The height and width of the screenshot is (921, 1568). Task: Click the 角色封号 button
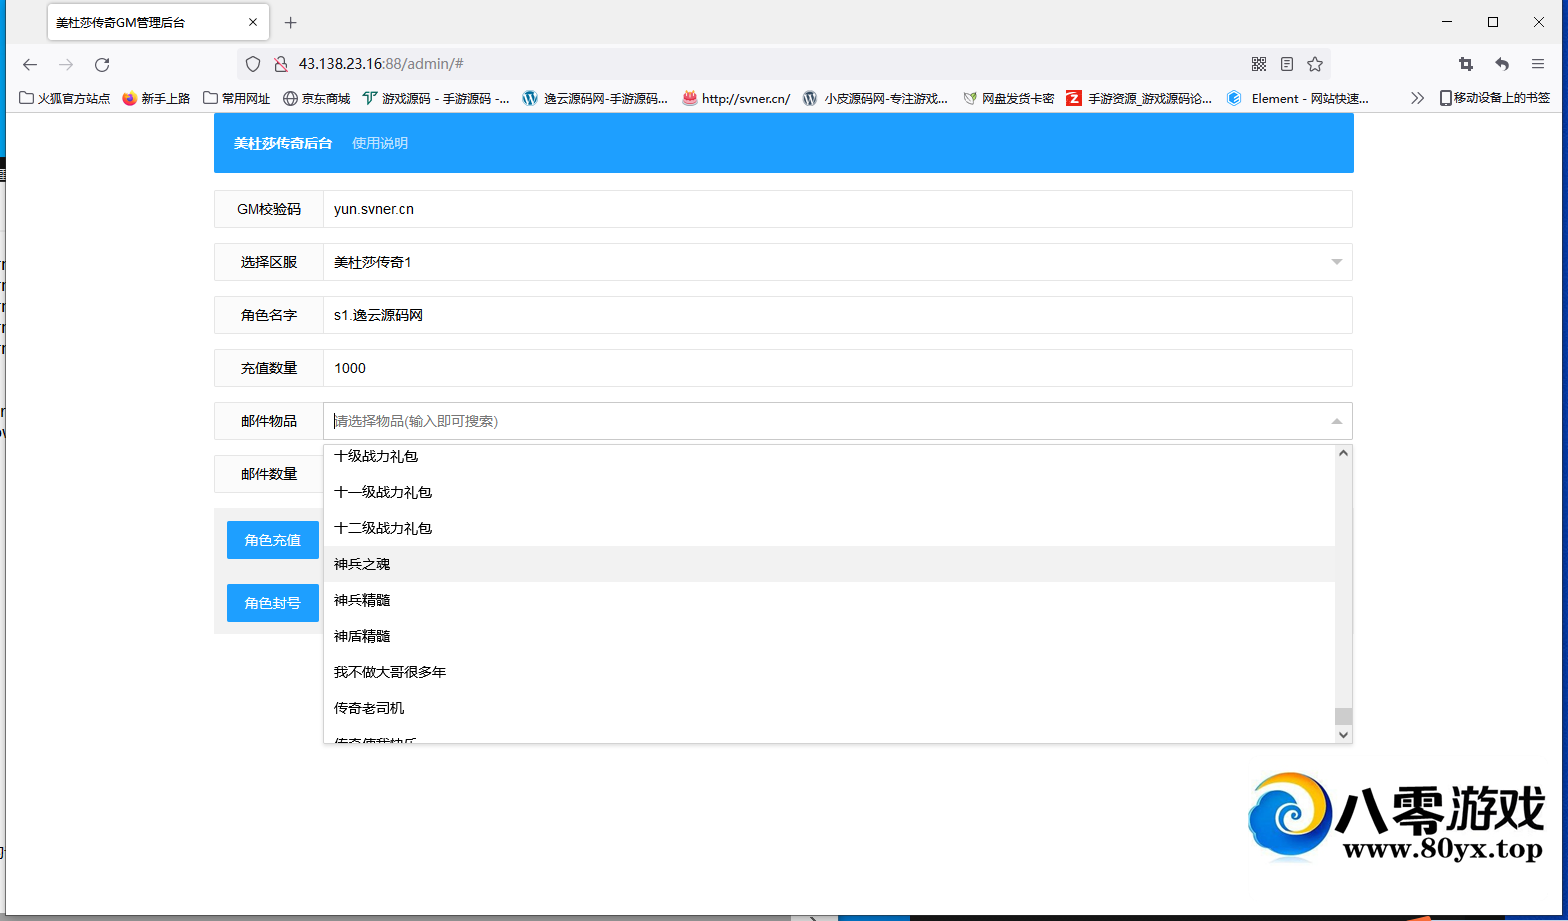pos(273,603)
